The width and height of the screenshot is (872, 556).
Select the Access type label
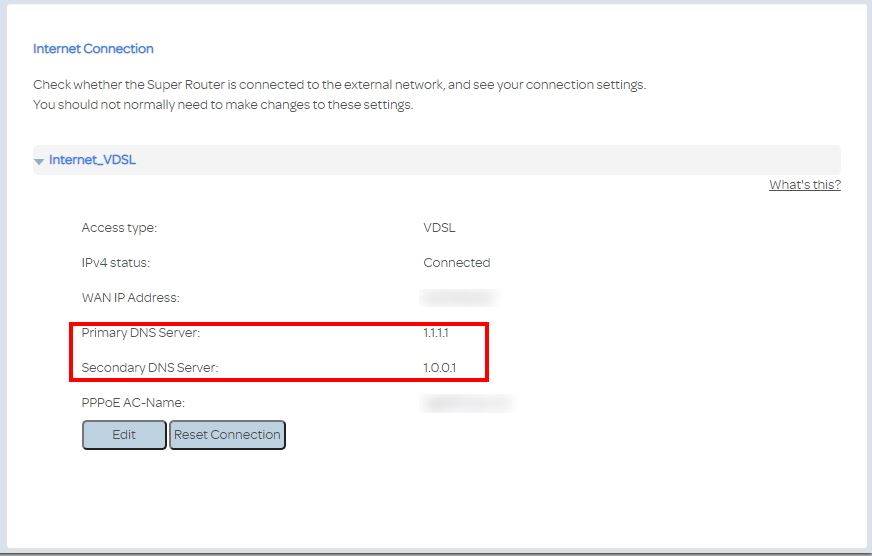click(120, 228)
